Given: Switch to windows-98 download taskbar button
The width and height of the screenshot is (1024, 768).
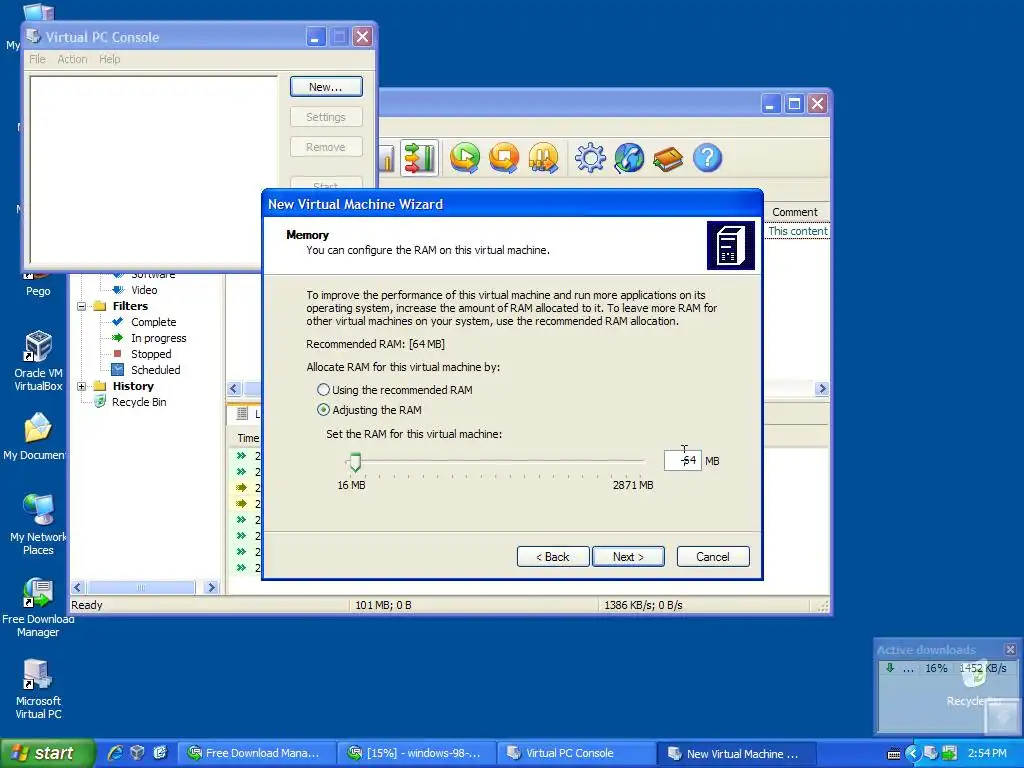Looking at the screenshot, I should pos(419,753).
